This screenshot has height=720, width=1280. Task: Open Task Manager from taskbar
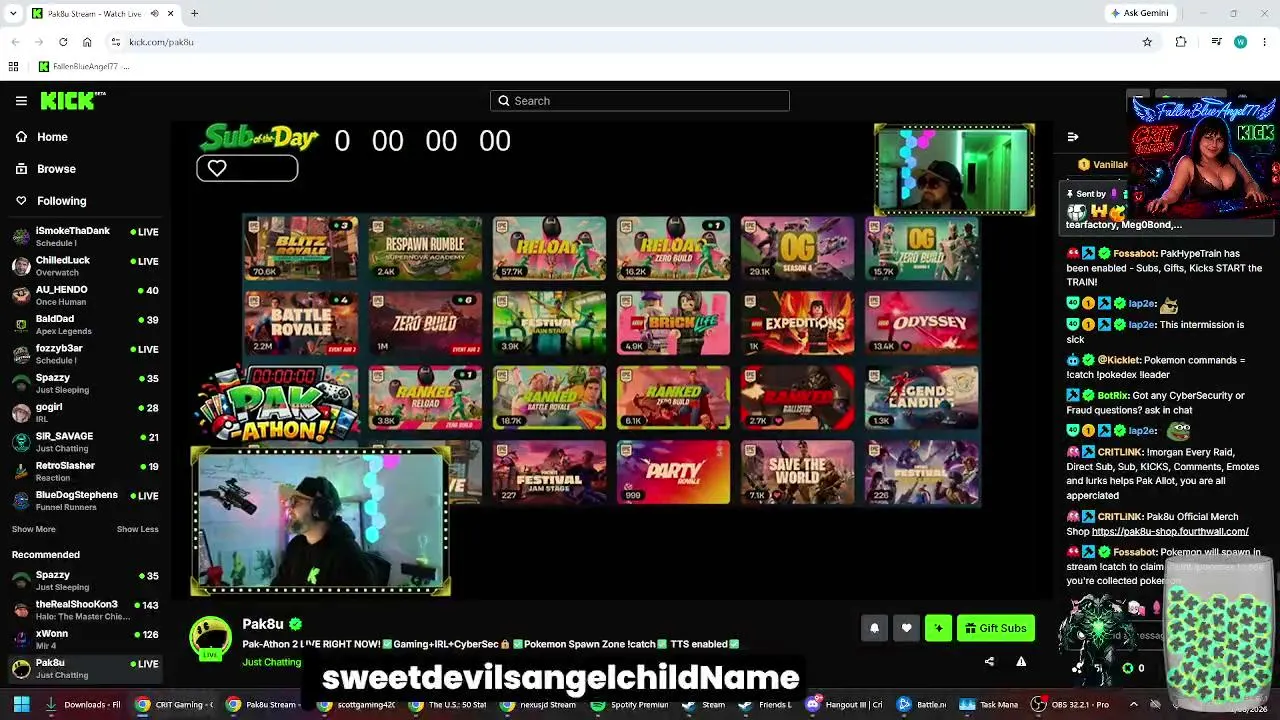tap(989, 704)
